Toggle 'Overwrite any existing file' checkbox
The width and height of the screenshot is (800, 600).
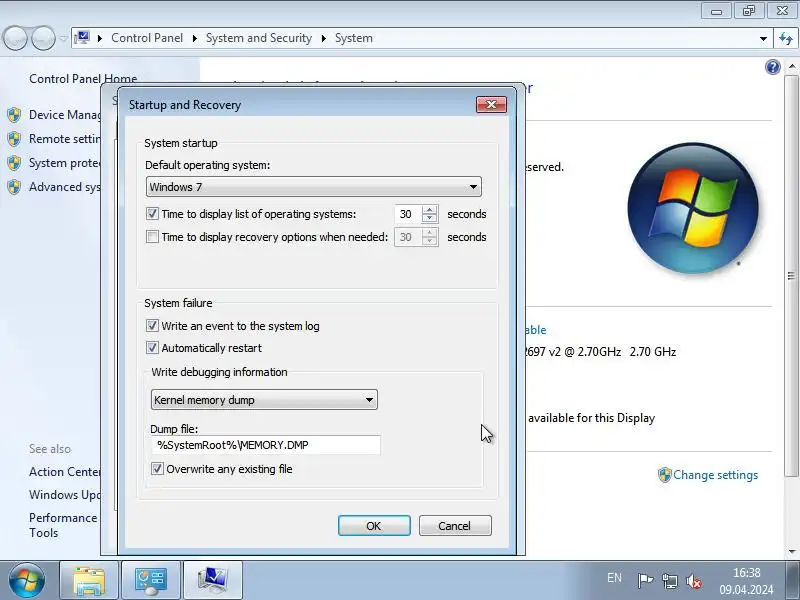(x=157, y=468)
